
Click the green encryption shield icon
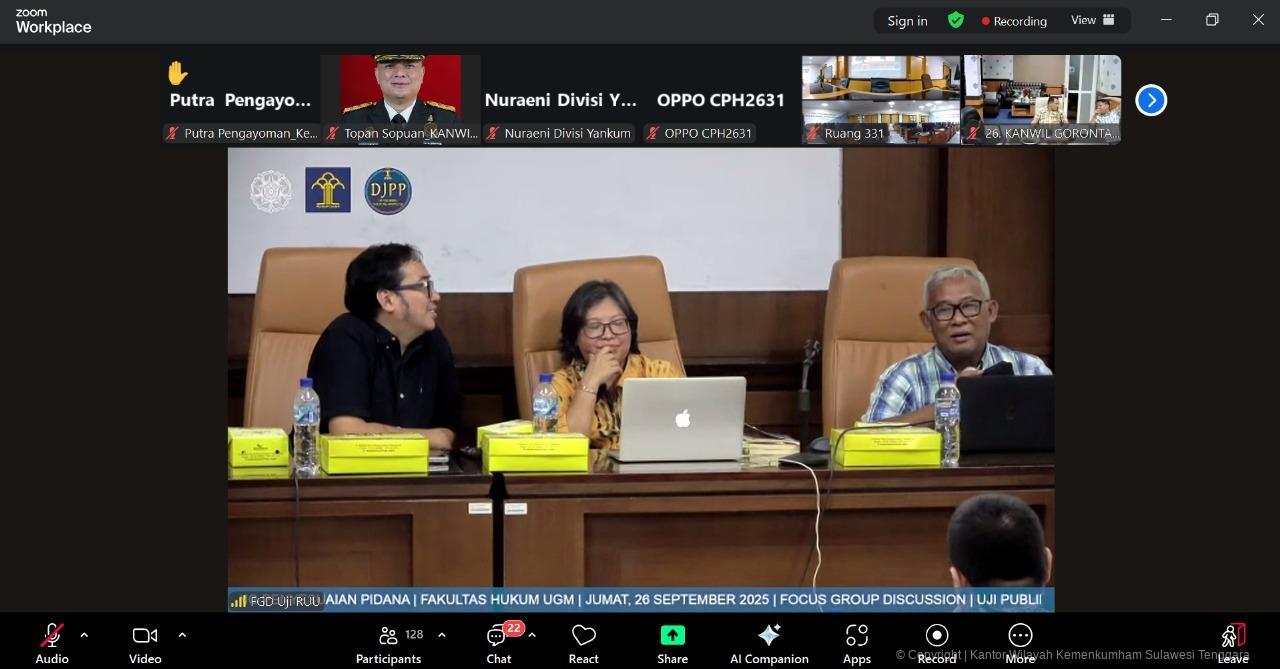(x=956, y=20)
